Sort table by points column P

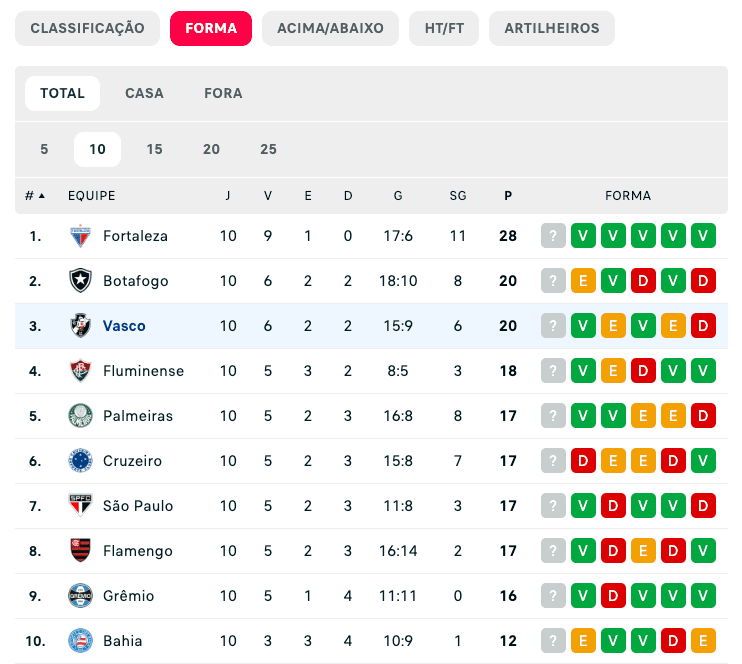pos(508,196)
